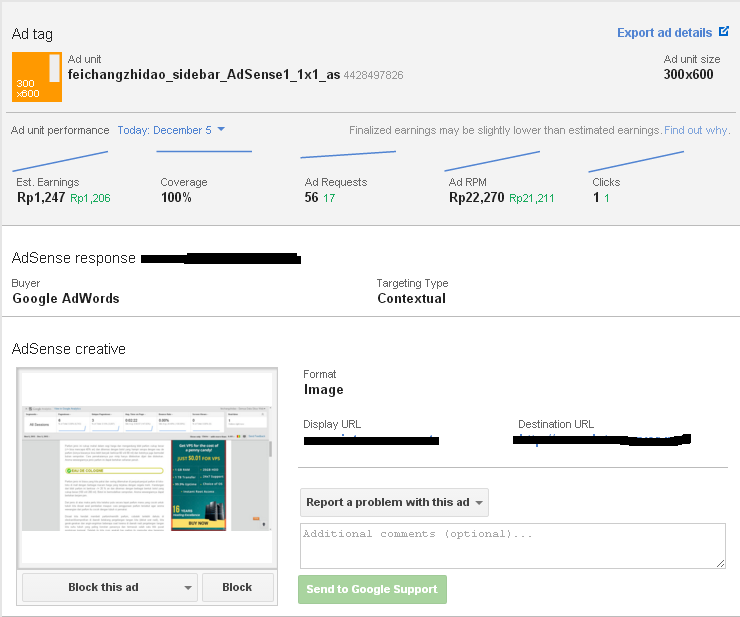Open the Export ad details link

click(x=664, y=33)
